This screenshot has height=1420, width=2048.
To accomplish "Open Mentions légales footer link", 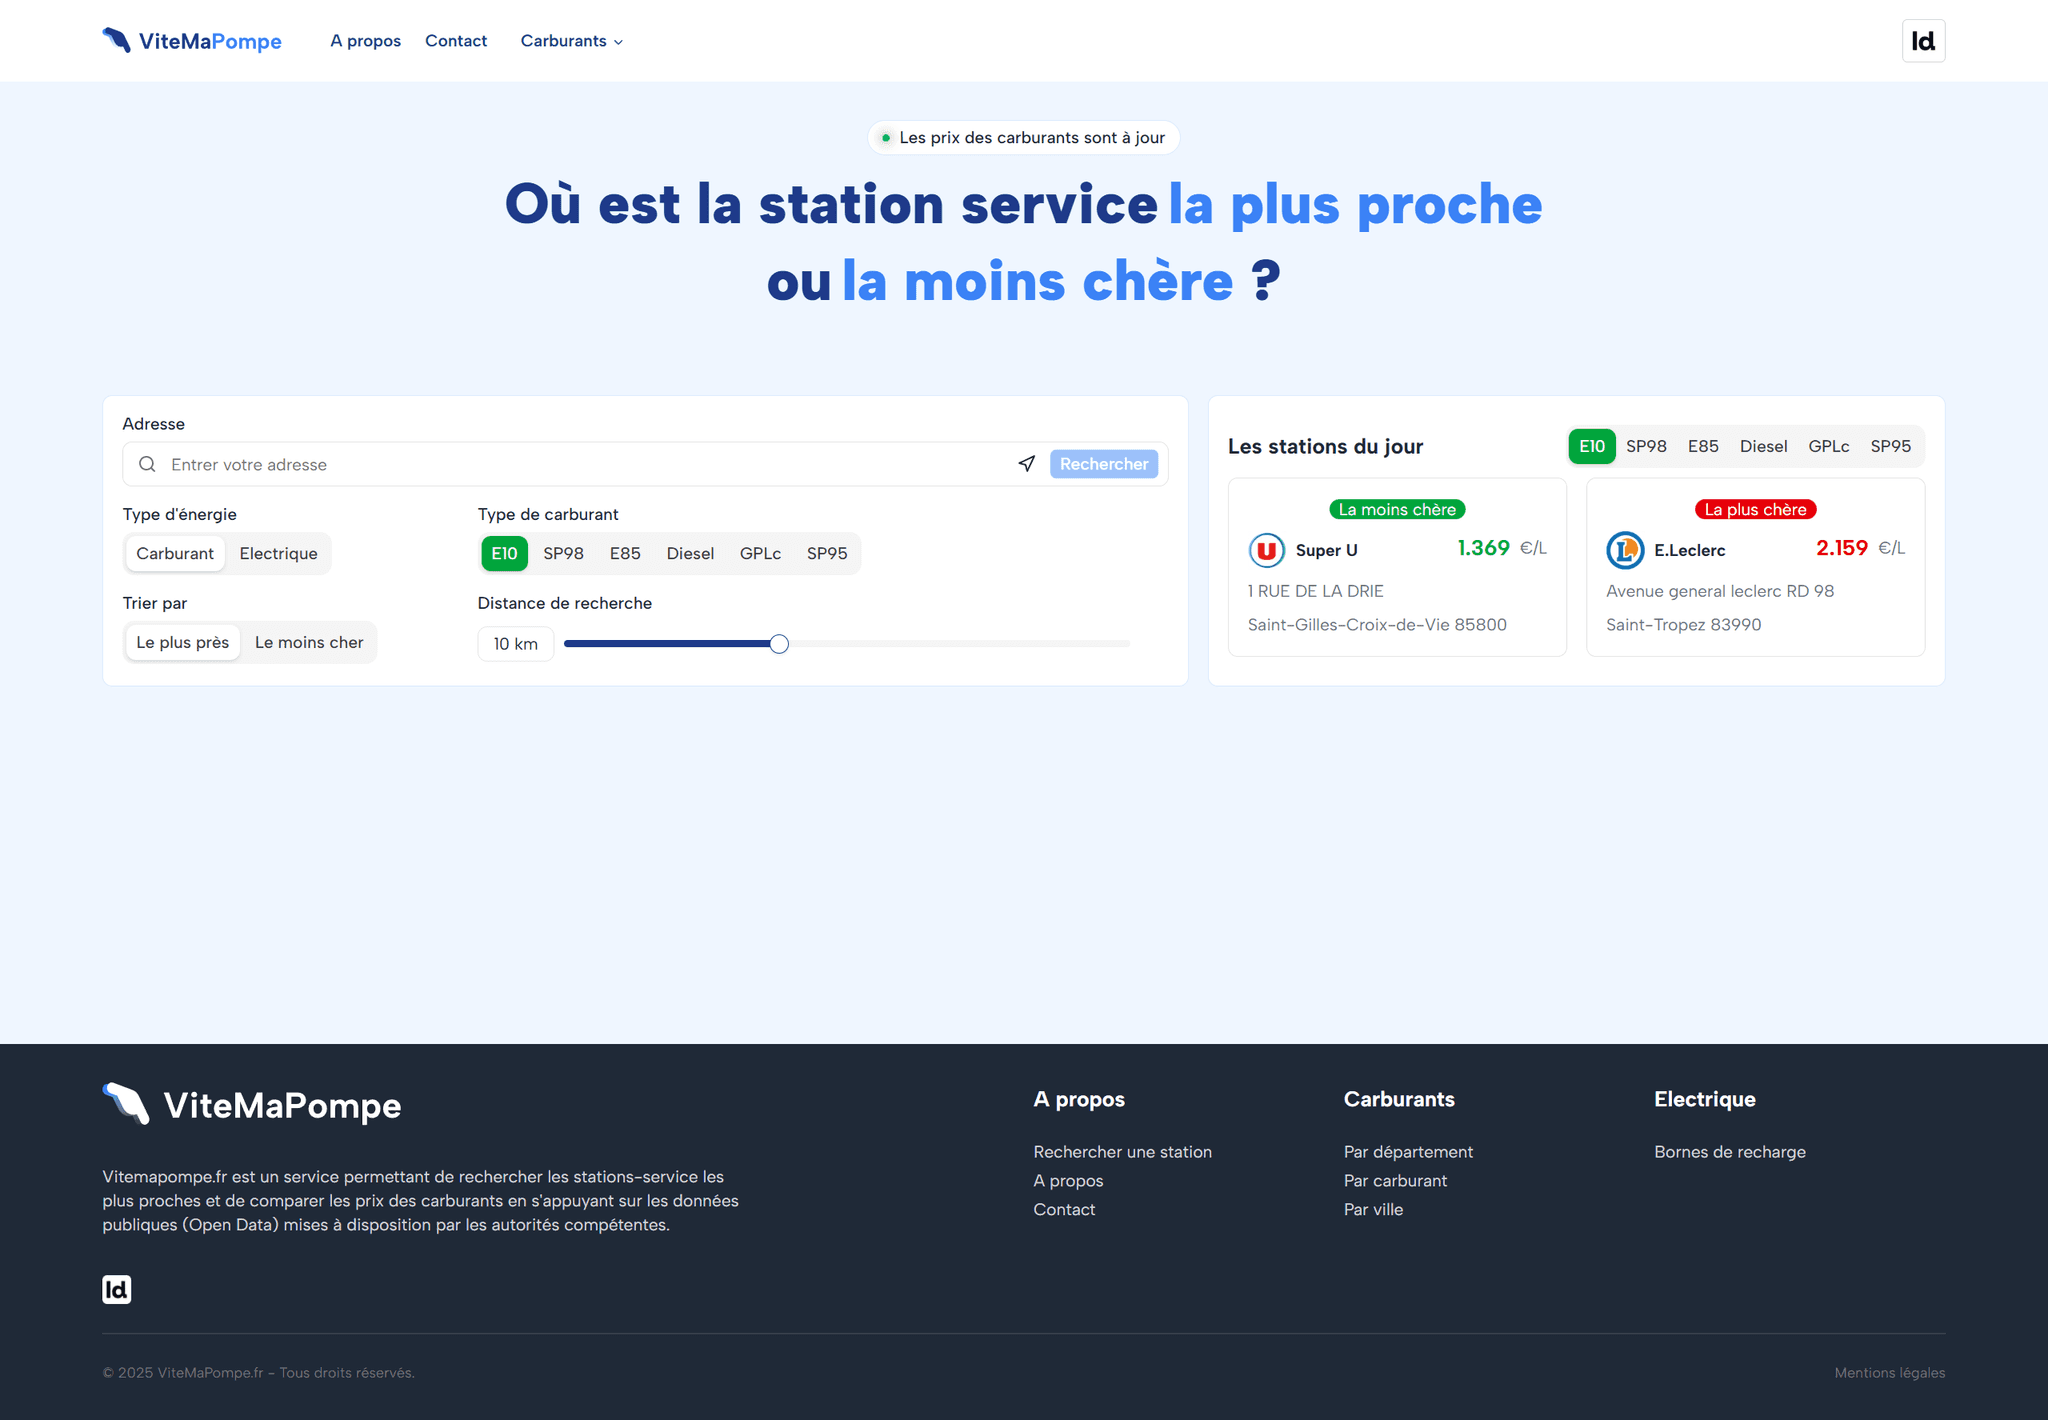I will (1889, 1372).
